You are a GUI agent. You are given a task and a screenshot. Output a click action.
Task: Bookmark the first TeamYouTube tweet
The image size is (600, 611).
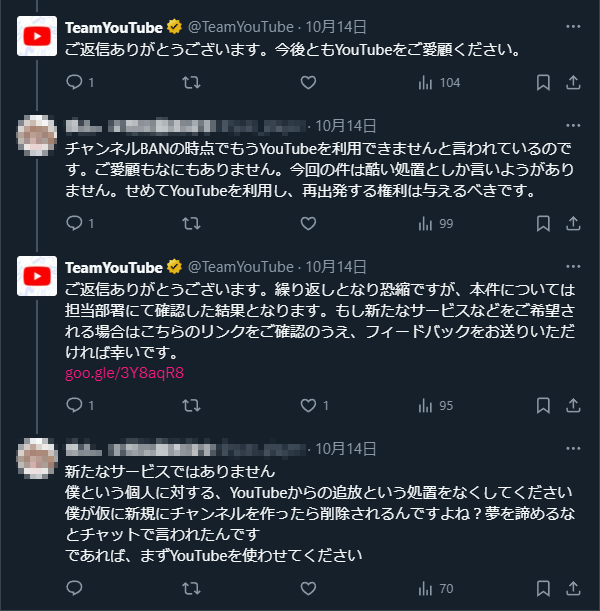(x=543, y=82)
